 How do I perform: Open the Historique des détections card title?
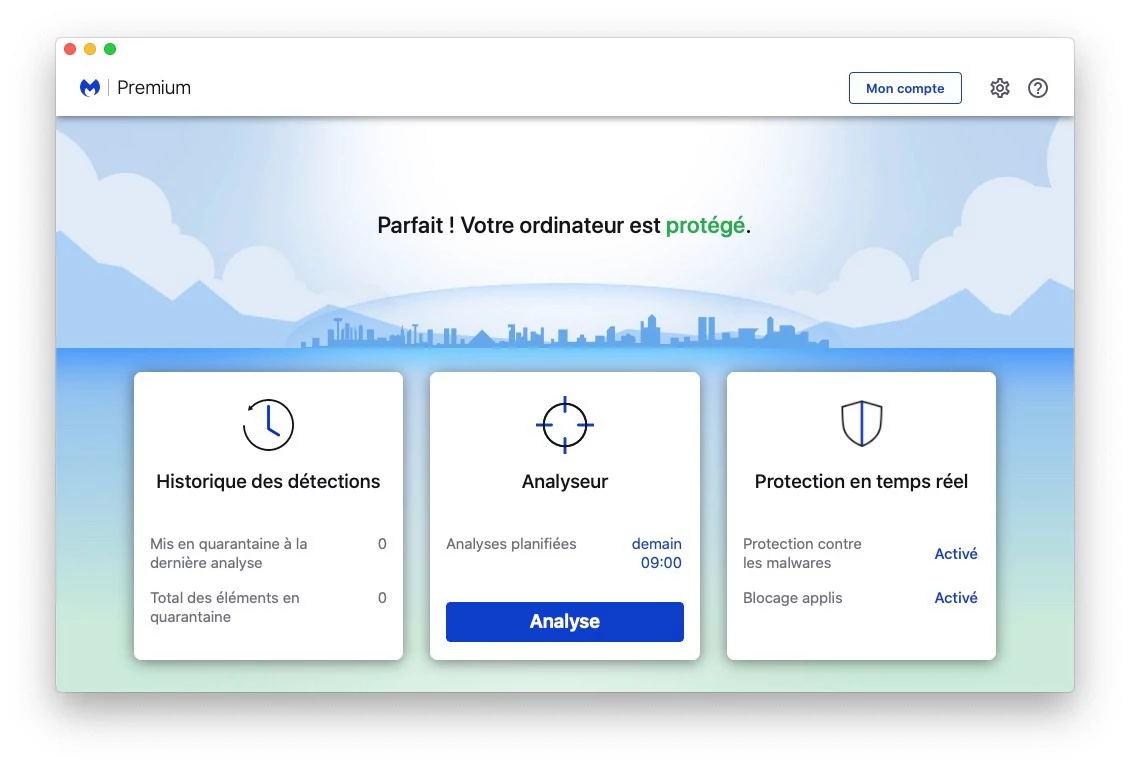(x=268, y=481)
